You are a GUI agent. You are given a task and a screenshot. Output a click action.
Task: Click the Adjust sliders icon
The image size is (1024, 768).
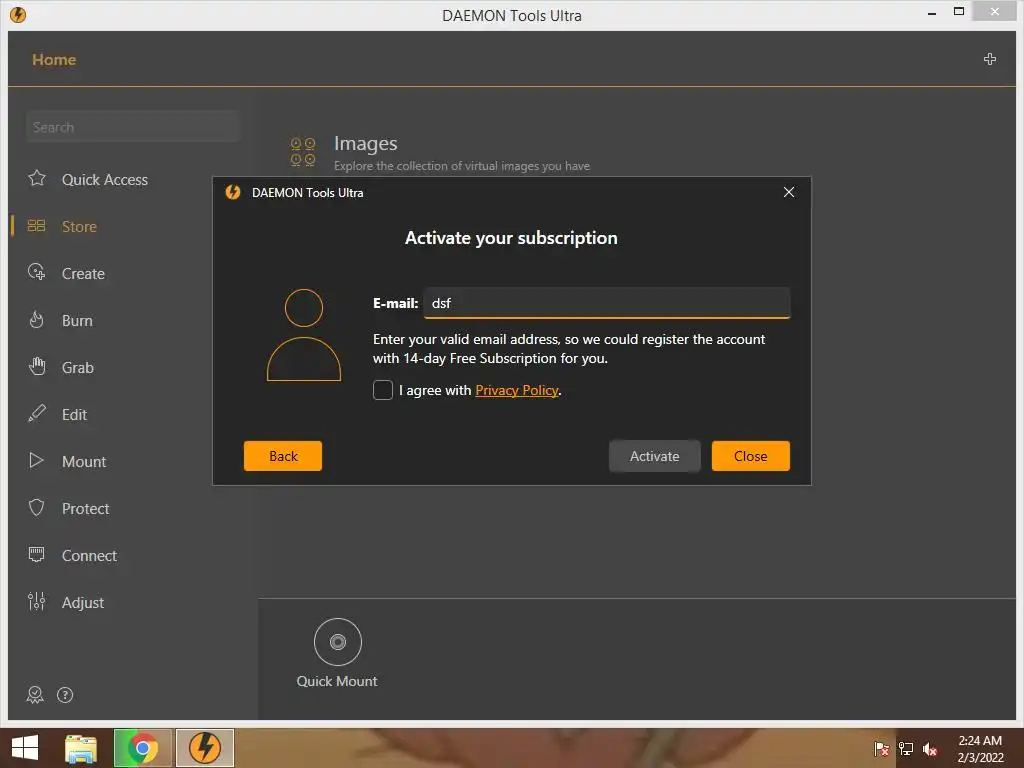point(37,601)
